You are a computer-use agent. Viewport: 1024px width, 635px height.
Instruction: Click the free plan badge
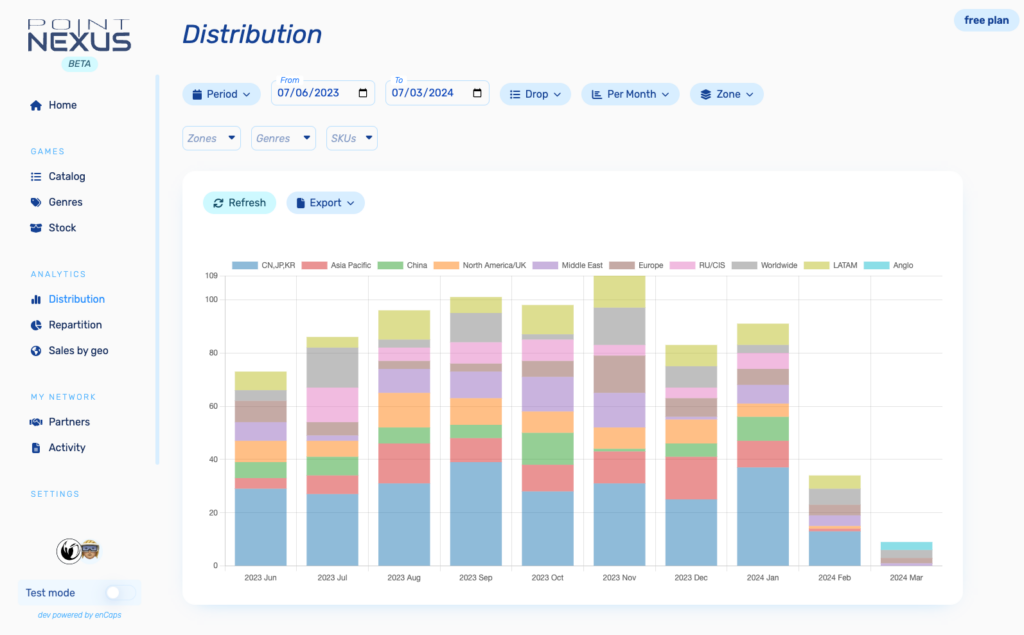(985, 20)
